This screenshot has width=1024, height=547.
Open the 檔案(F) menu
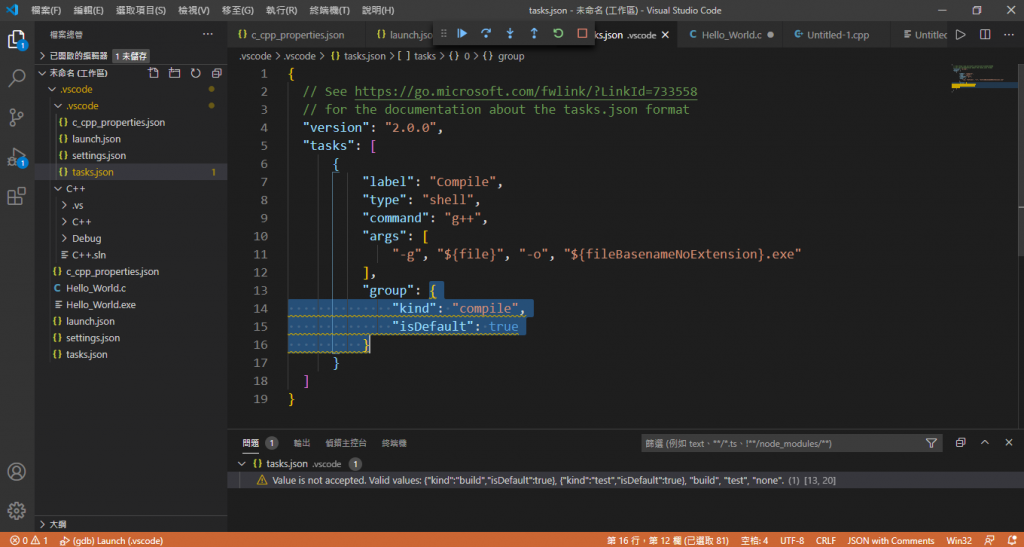point(46,10)
